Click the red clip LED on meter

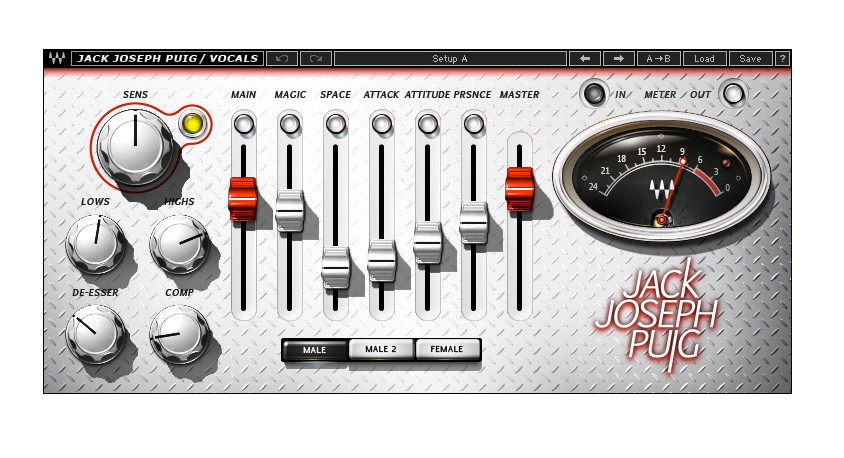click(x=726, y=163)
